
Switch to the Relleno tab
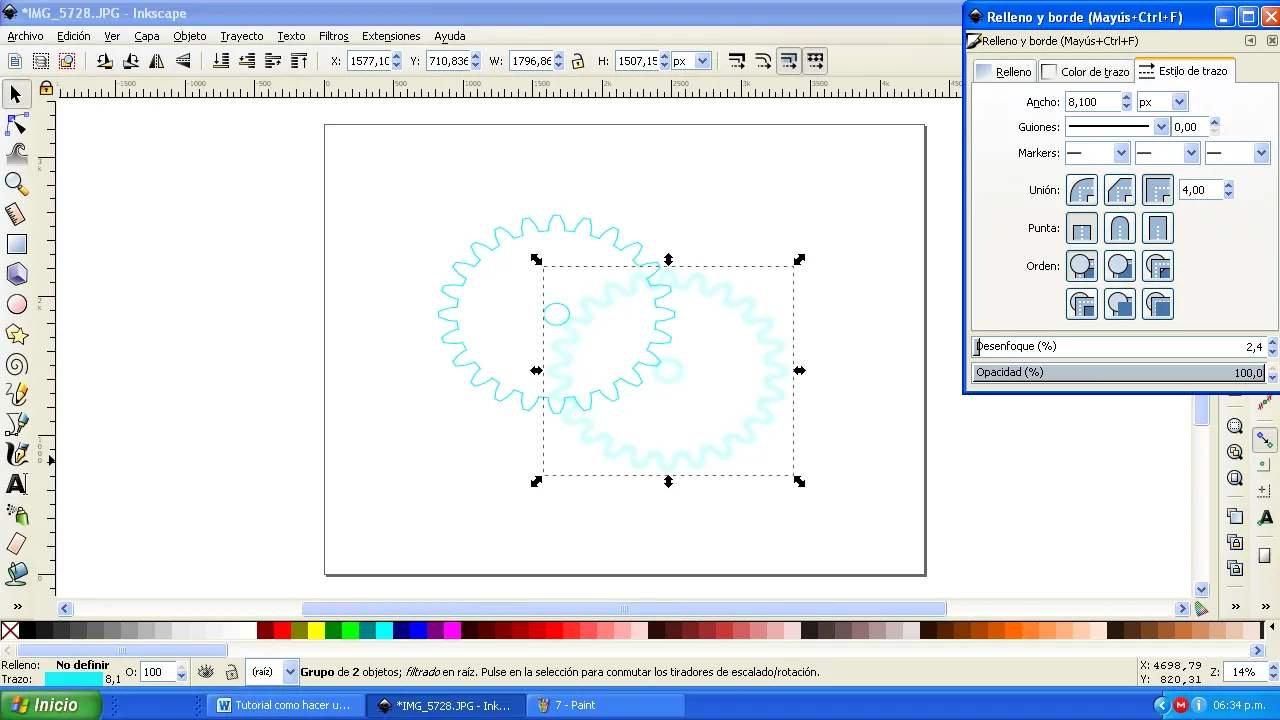1004,72
